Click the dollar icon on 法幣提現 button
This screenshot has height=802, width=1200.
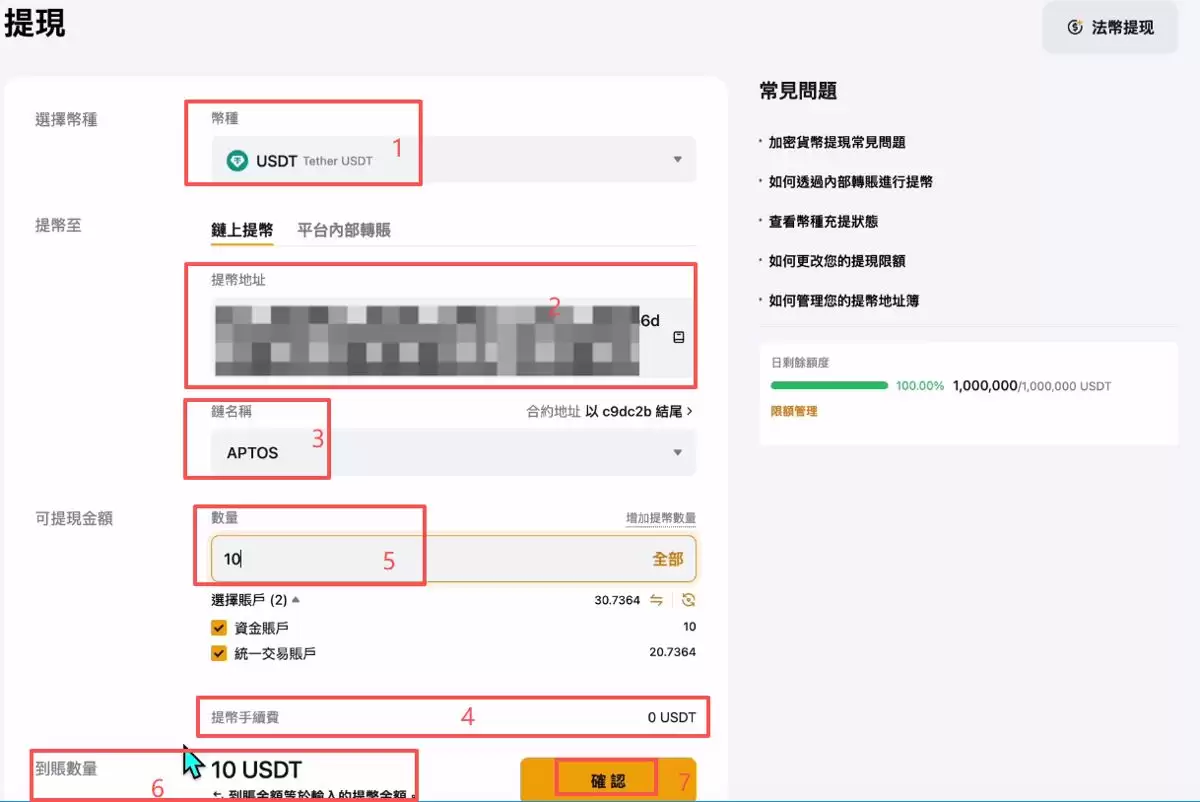pos(1073,28)
